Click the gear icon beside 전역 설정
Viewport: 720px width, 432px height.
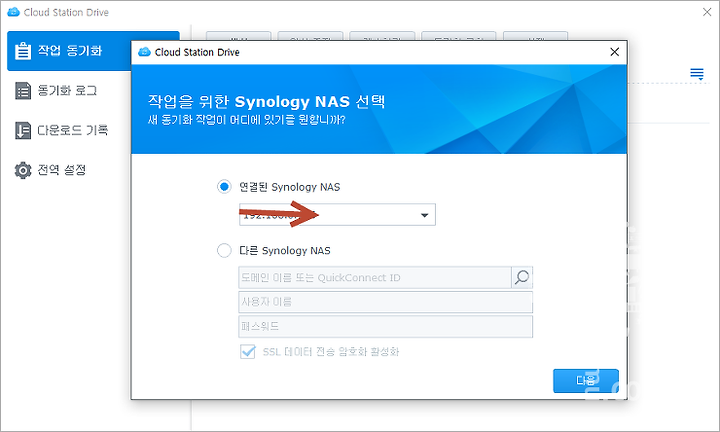coord(23,170)
